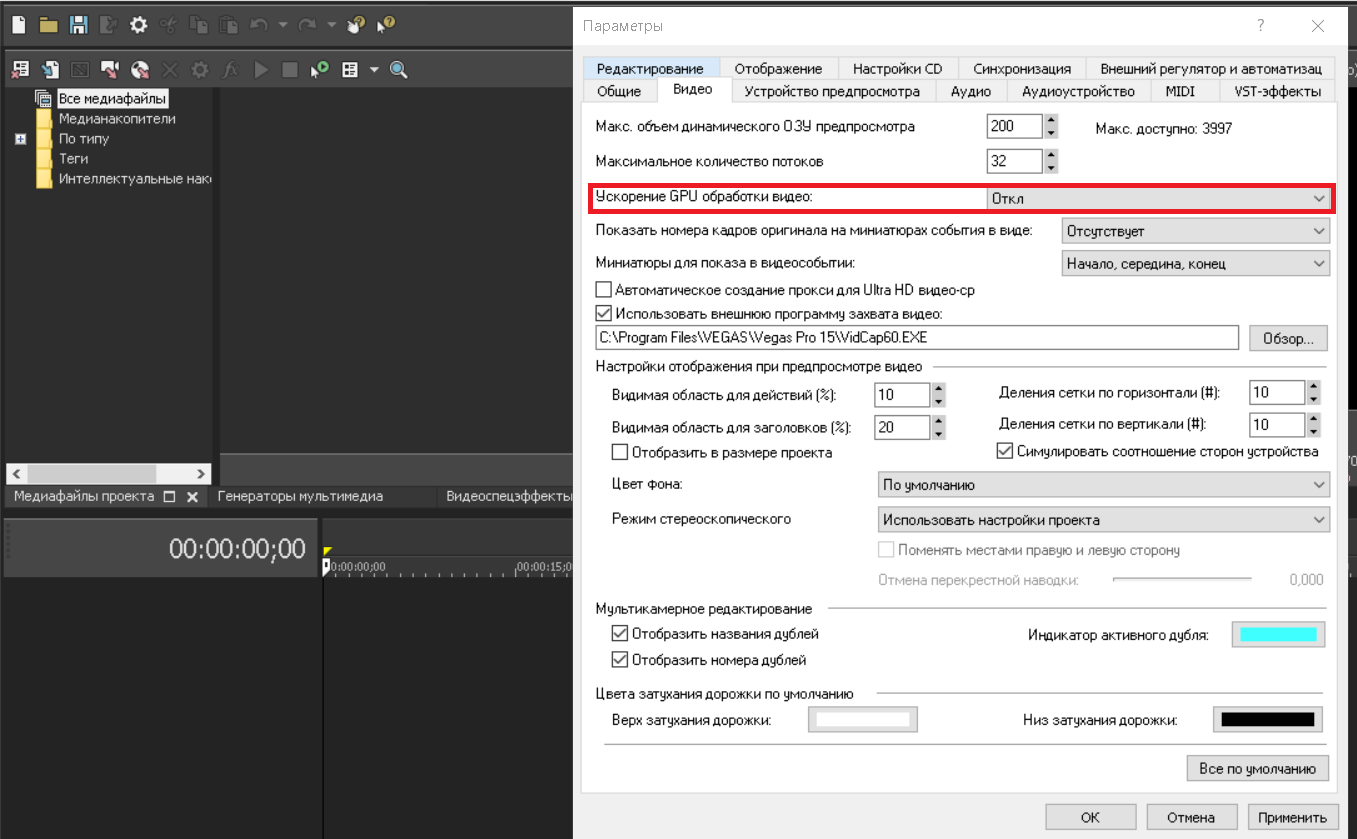Open the Views dropdown arrow in the media toolbar

[374, 70]
